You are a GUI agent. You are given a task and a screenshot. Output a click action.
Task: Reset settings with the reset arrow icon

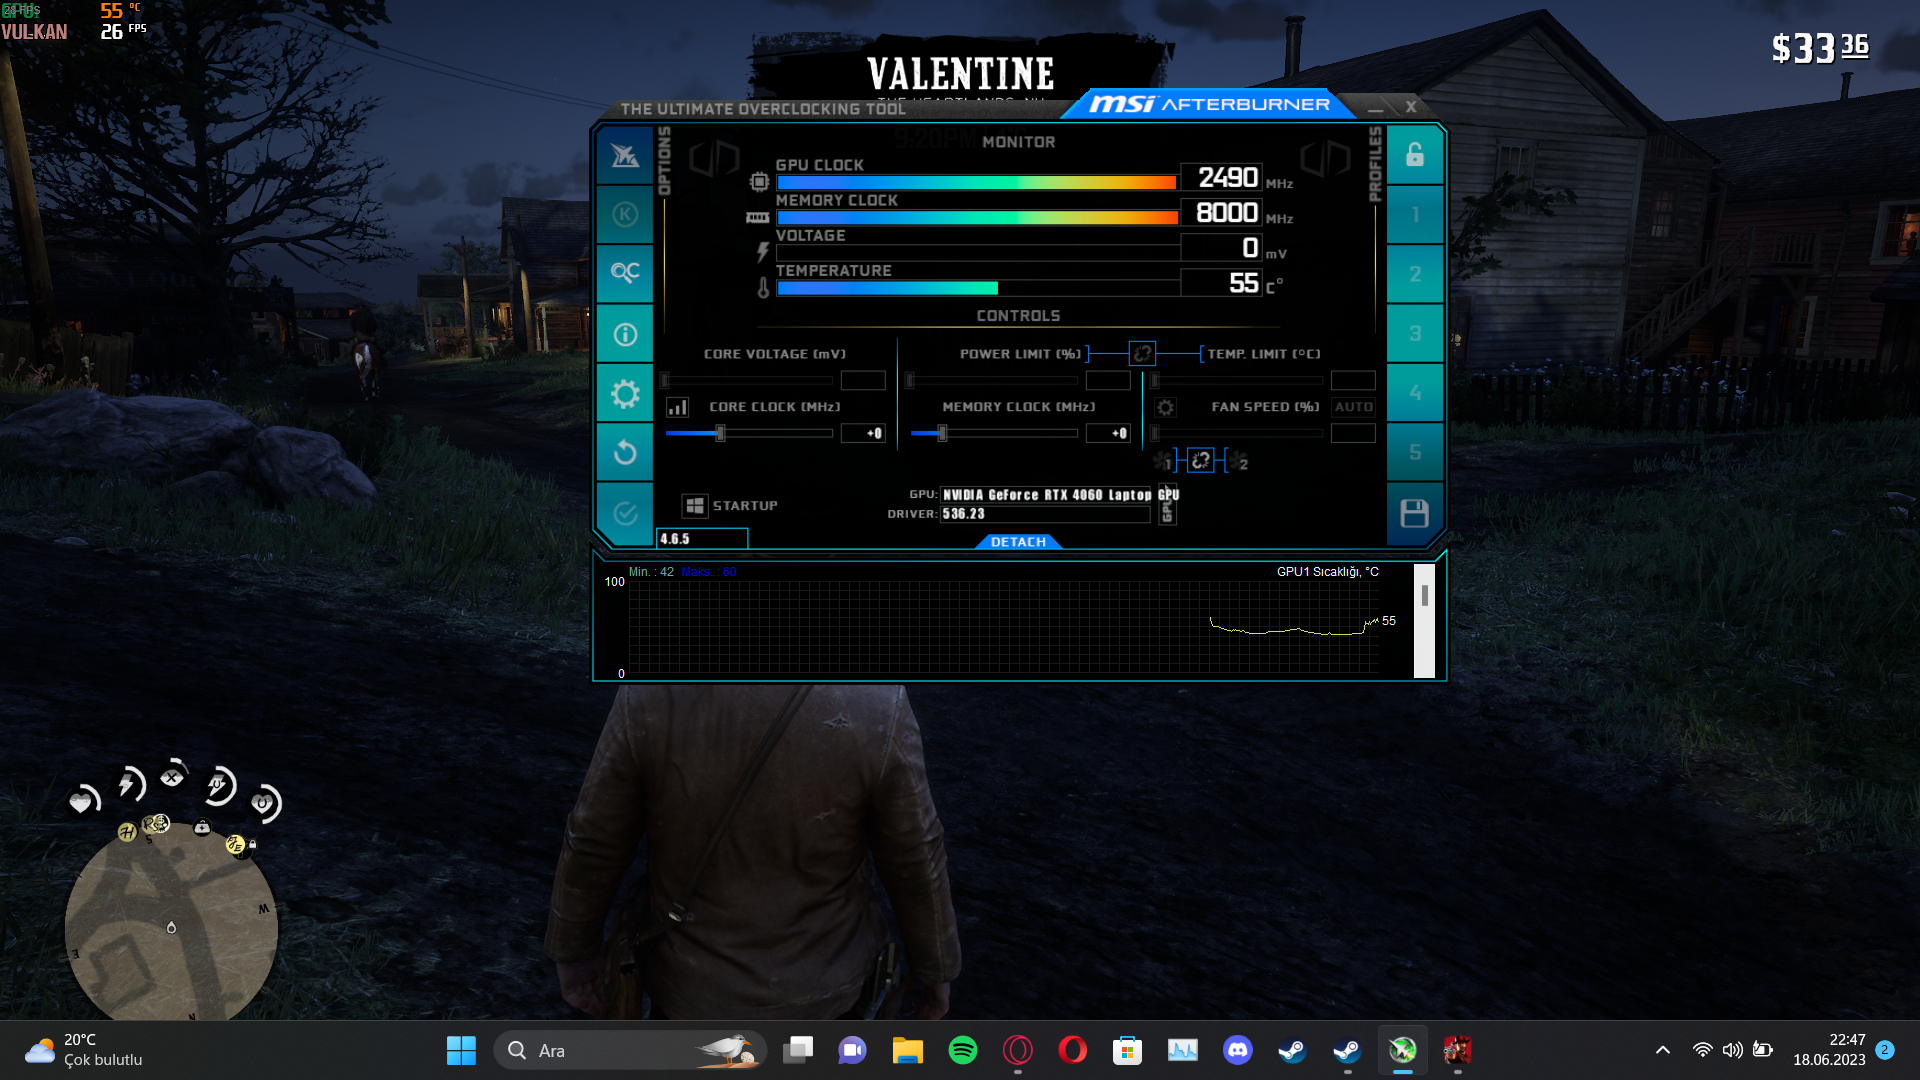point(625,453)
